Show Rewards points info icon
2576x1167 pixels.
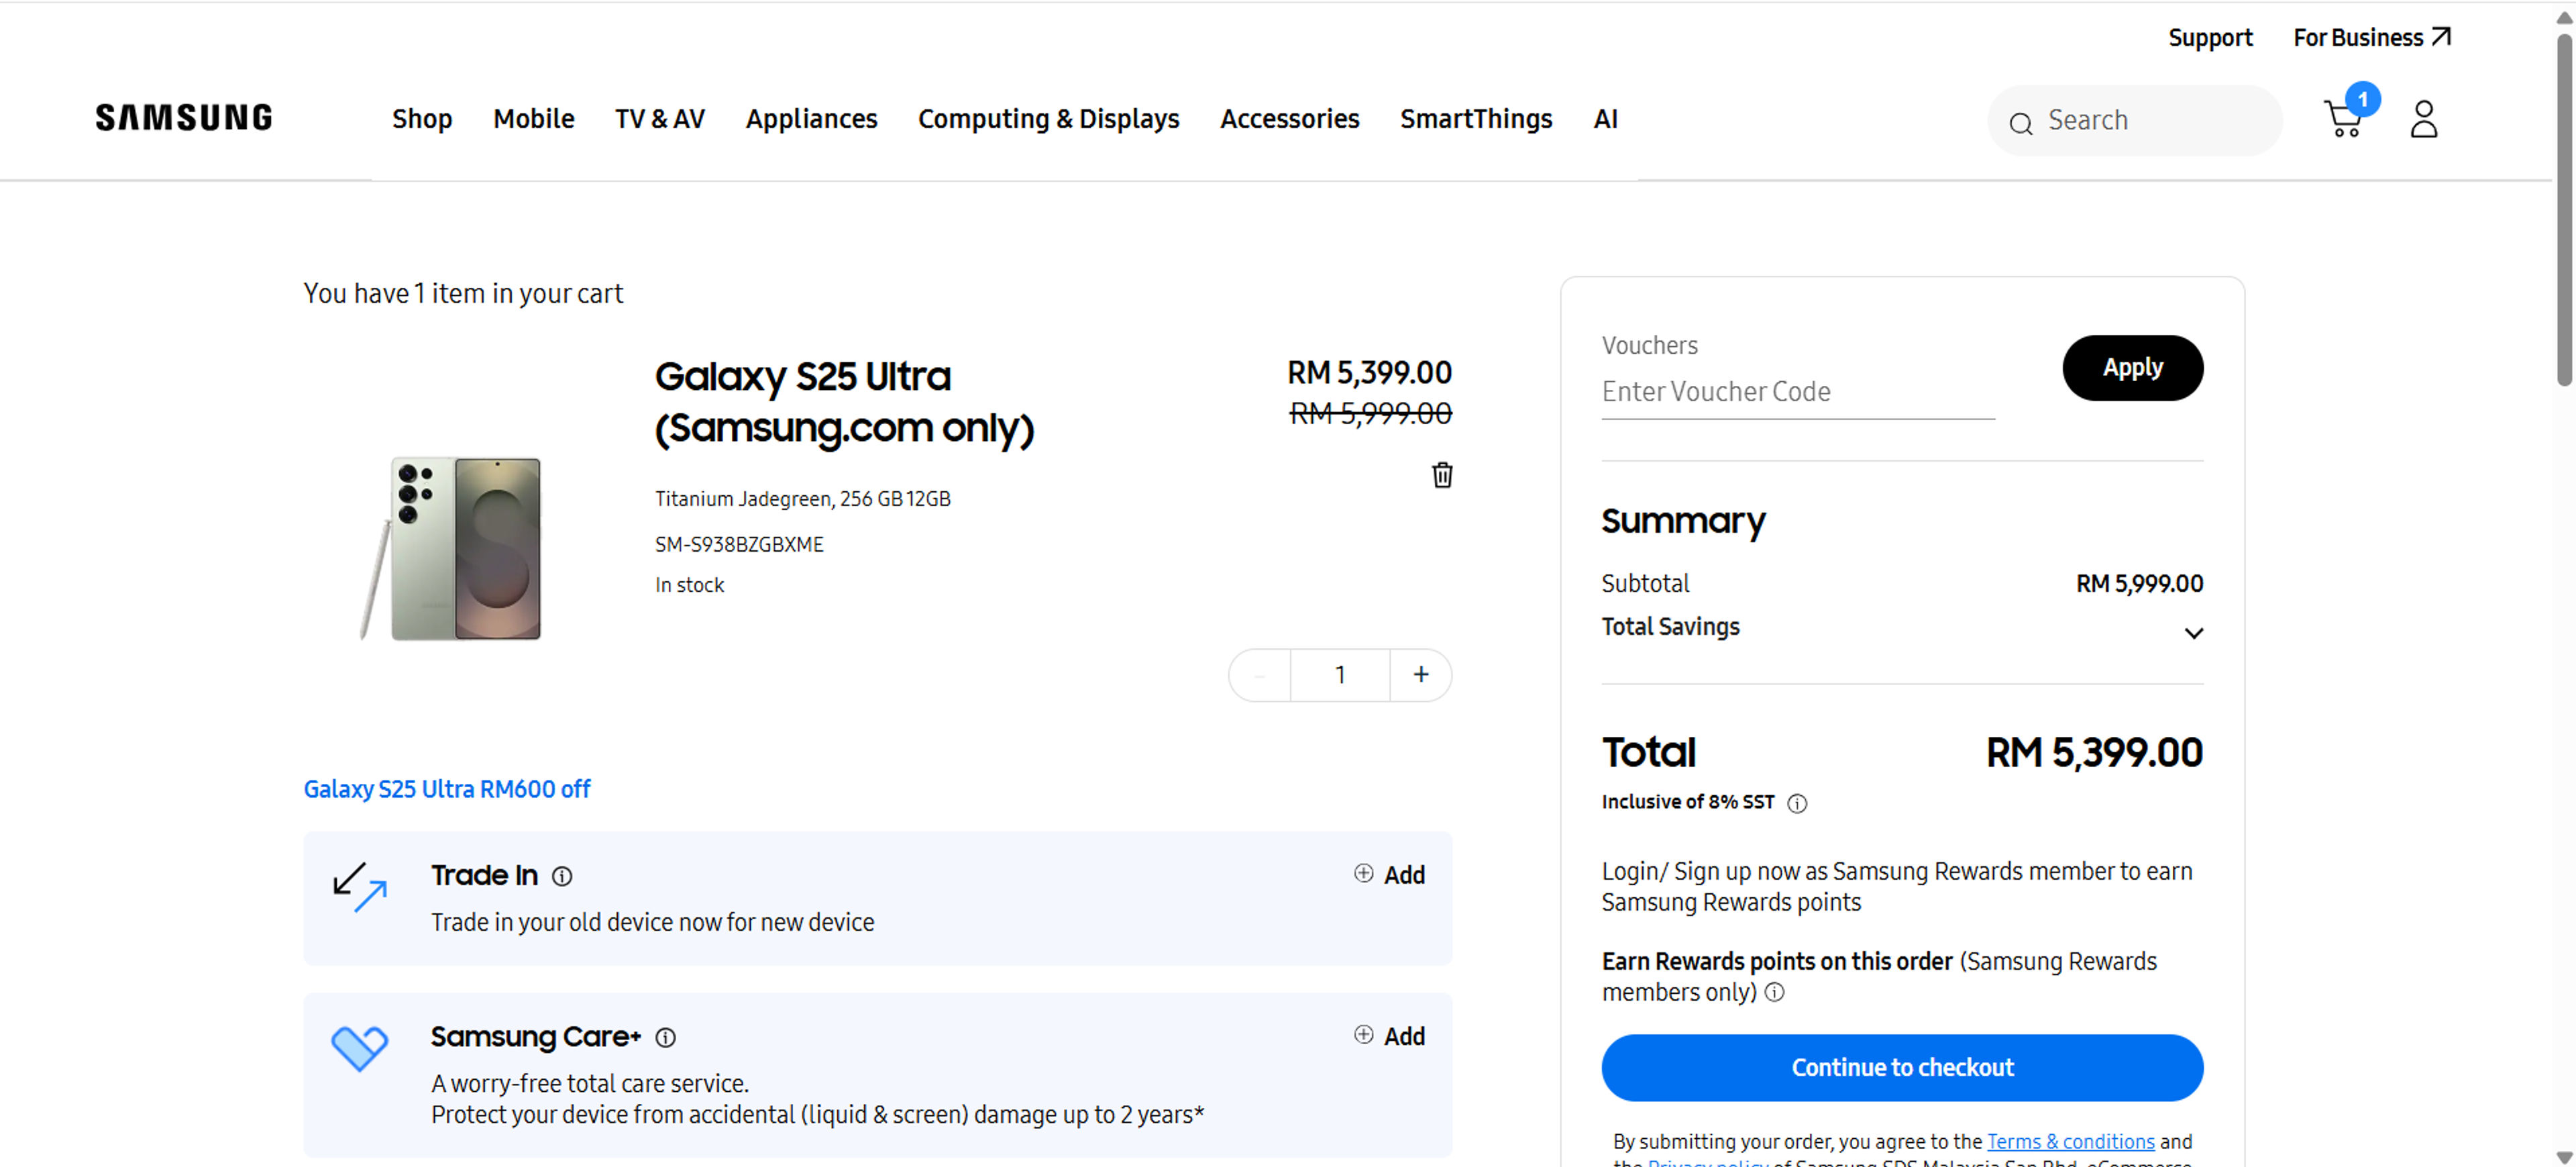[x=1774, y=992]
